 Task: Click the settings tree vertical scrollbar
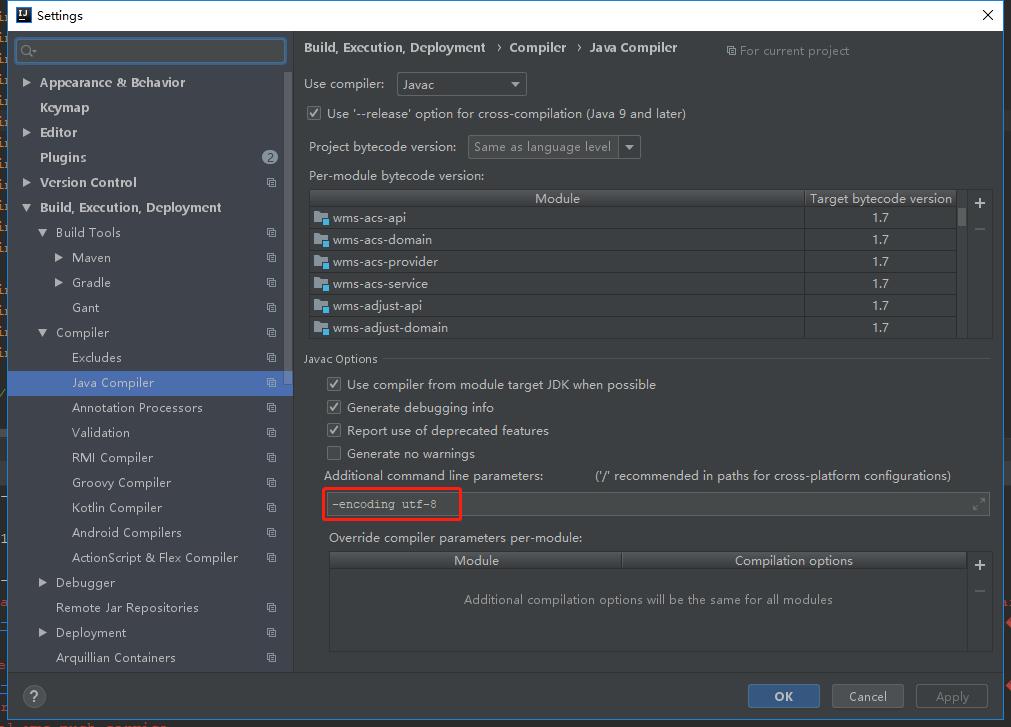[288, 230]
